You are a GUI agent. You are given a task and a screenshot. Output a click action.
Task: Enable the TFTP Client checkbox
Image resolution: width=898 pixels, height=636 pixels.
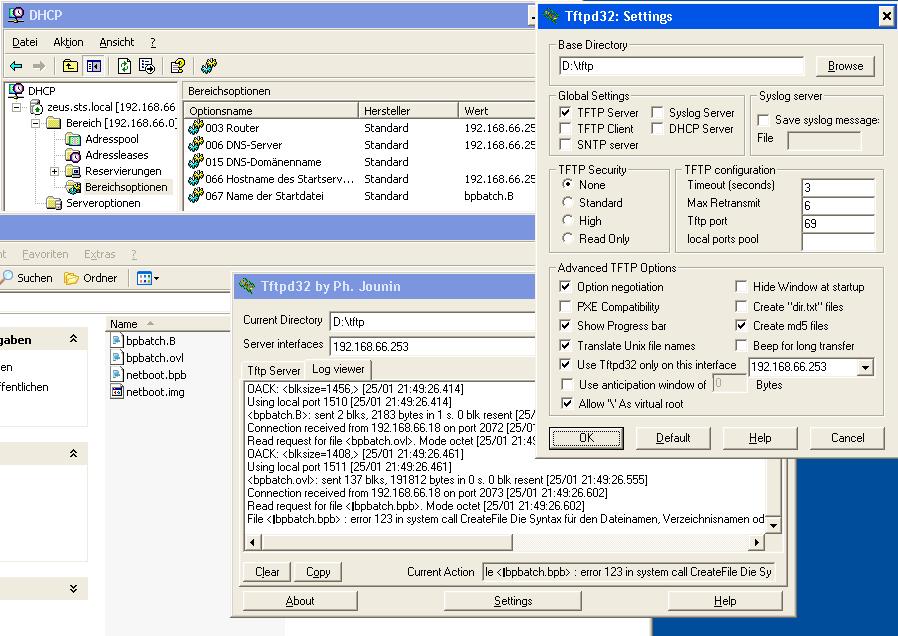[x=566, y=128]
